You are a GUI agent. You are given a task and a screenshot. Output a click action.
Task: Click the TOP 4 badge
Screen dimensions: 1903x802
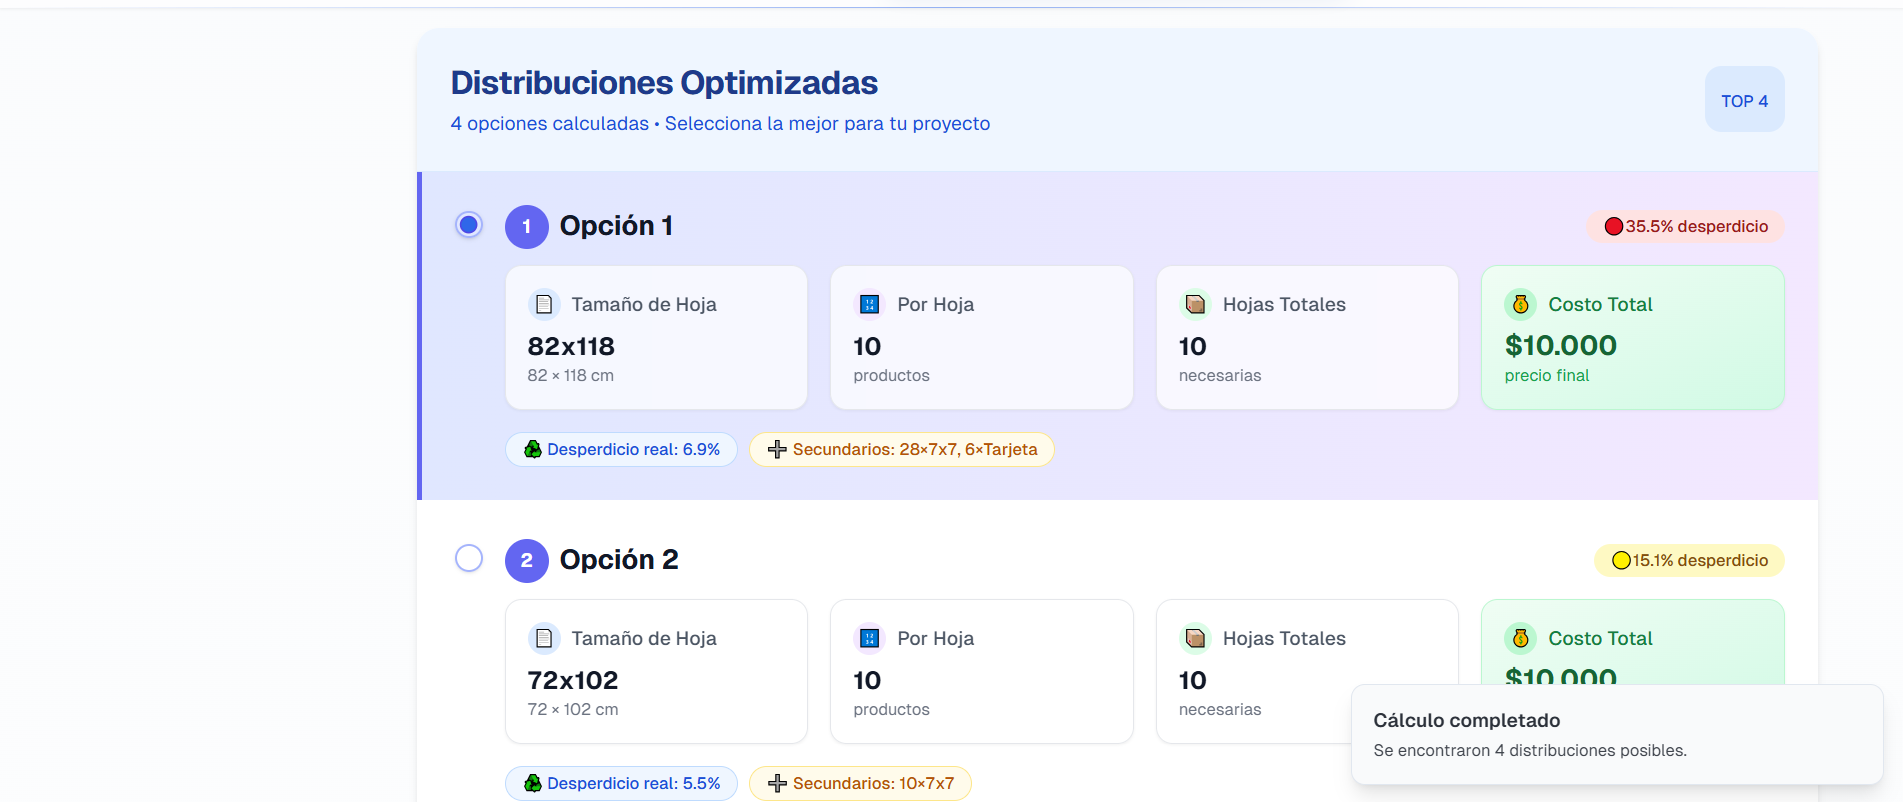[1744, 100]
